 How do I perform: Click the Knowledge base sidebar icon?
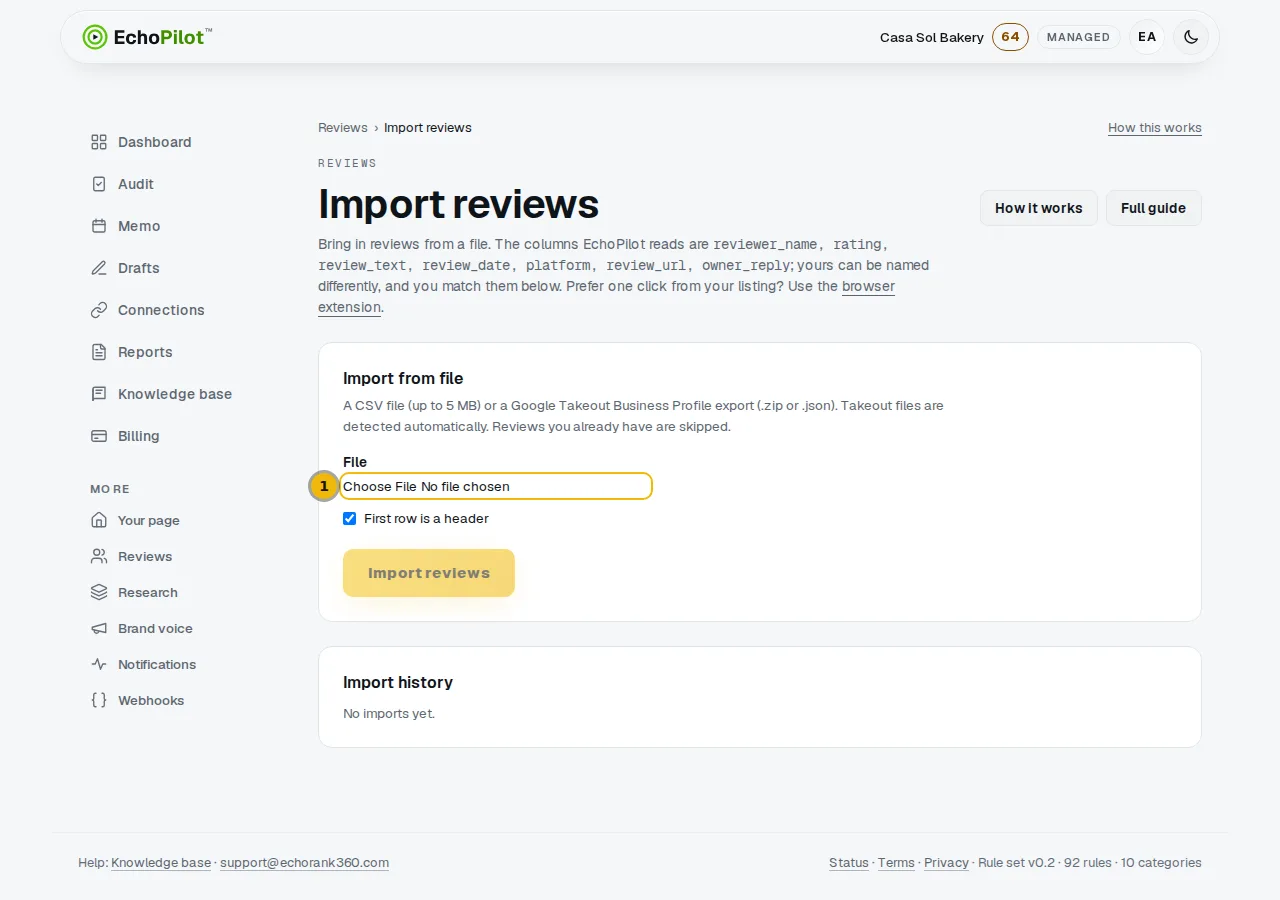pos(99,394)
